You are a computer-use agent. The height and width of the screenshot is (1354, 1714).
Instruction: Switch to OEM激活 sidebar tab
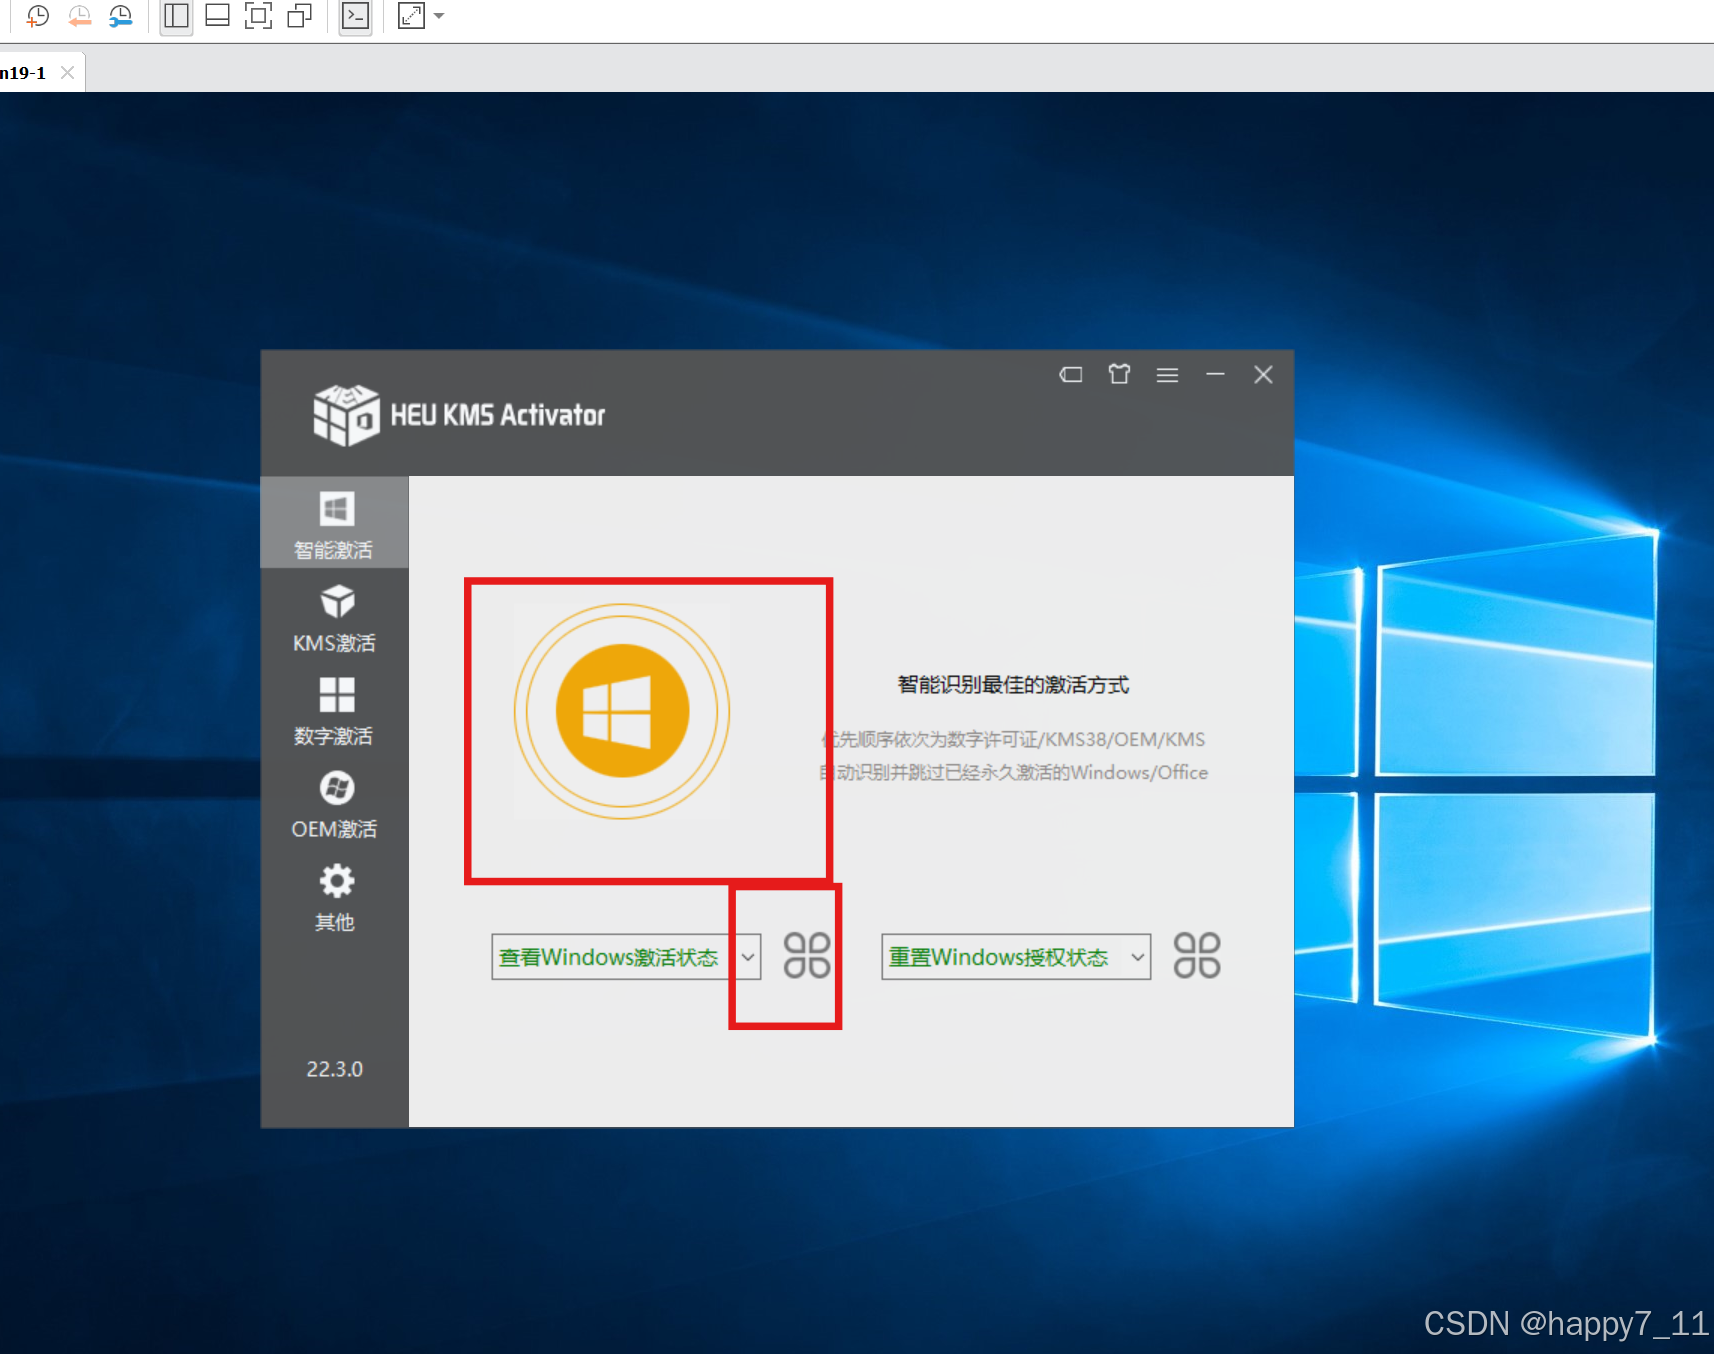(x=335, y=804)
